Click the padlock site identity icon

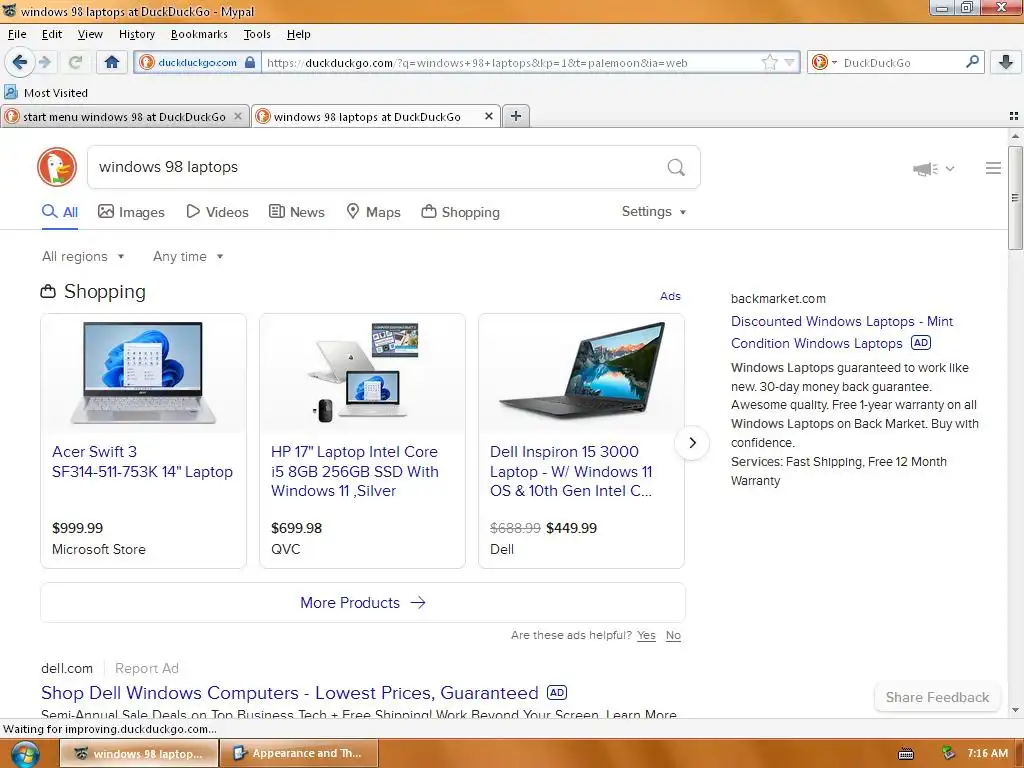point(249,63)
